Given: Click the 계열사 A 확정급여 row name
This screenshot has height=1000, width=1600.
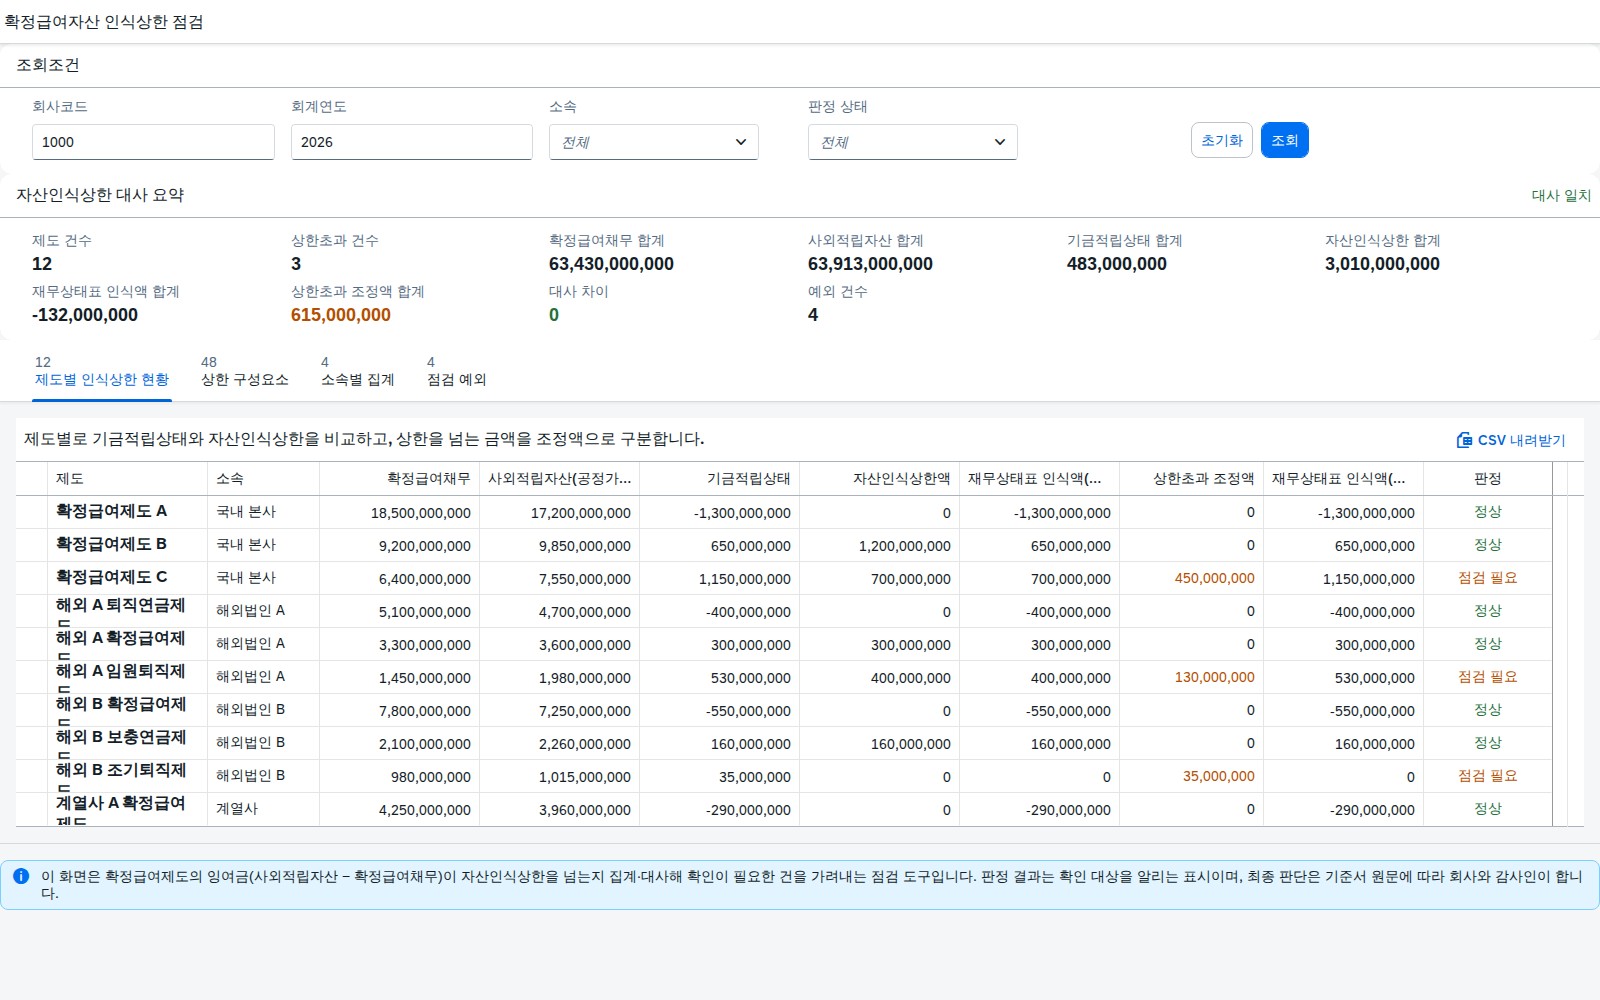Looking at the screenshot, I should pos(121,803).
